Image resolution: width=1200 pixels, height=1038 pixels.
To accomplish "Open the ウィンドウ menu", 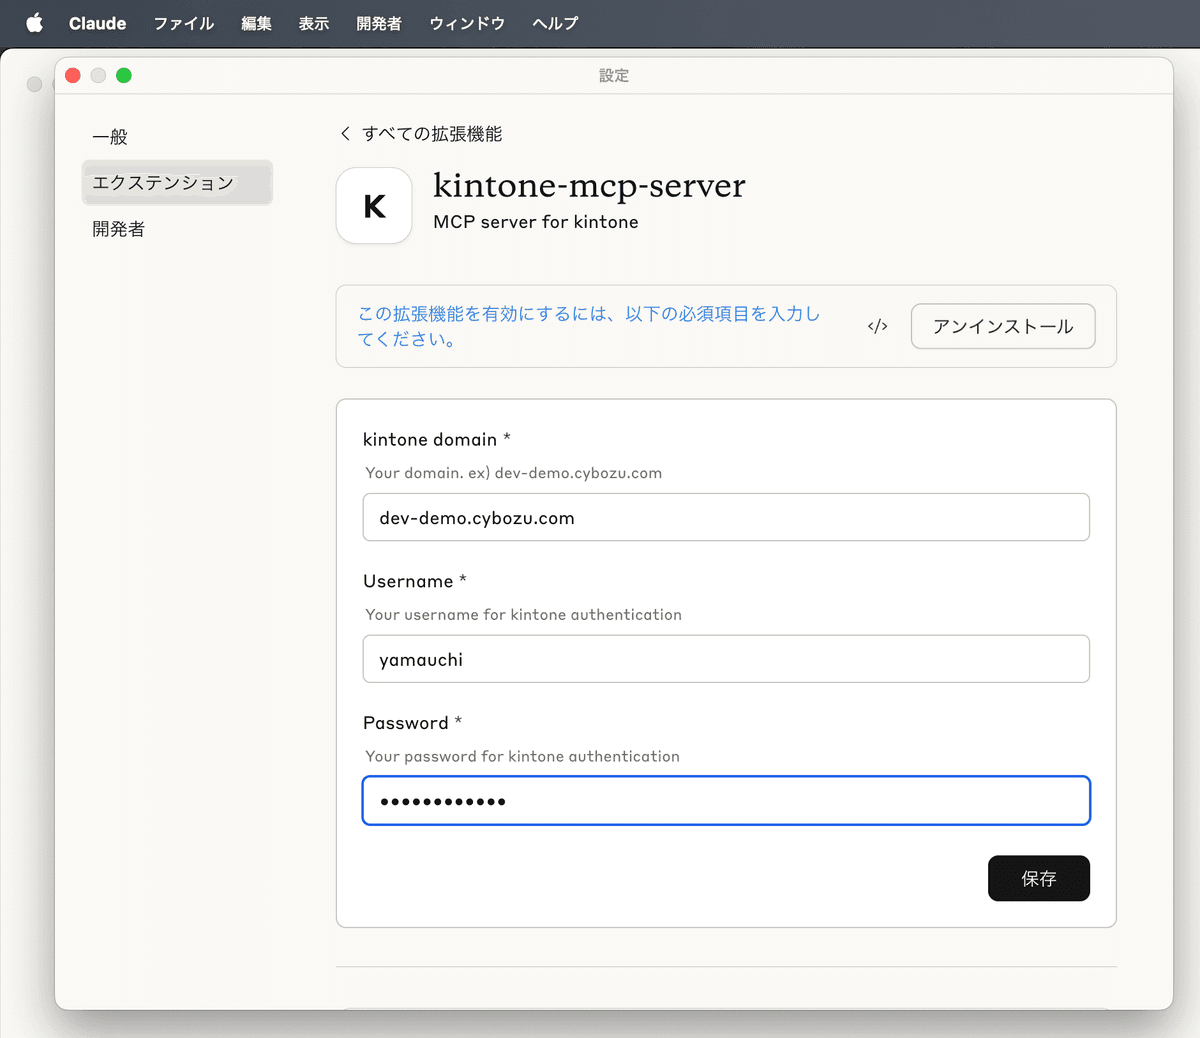I will point(467,23).
